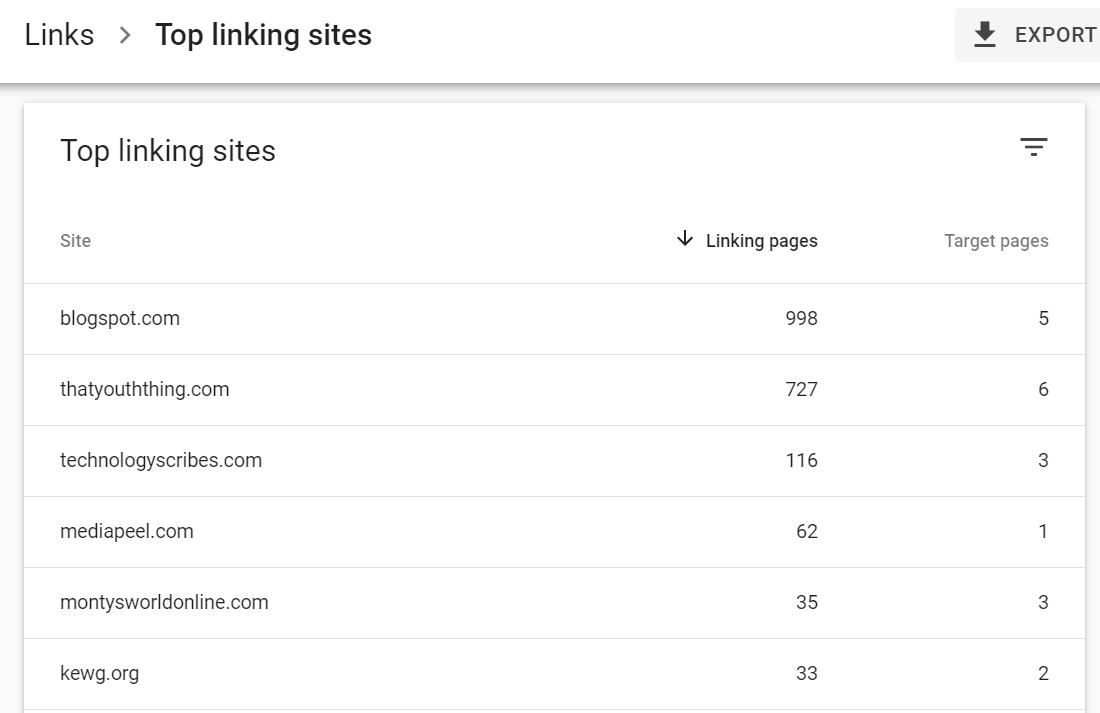Click the 727 linking pages value
Screen dimensions: 1100x713
click(801, 389)
